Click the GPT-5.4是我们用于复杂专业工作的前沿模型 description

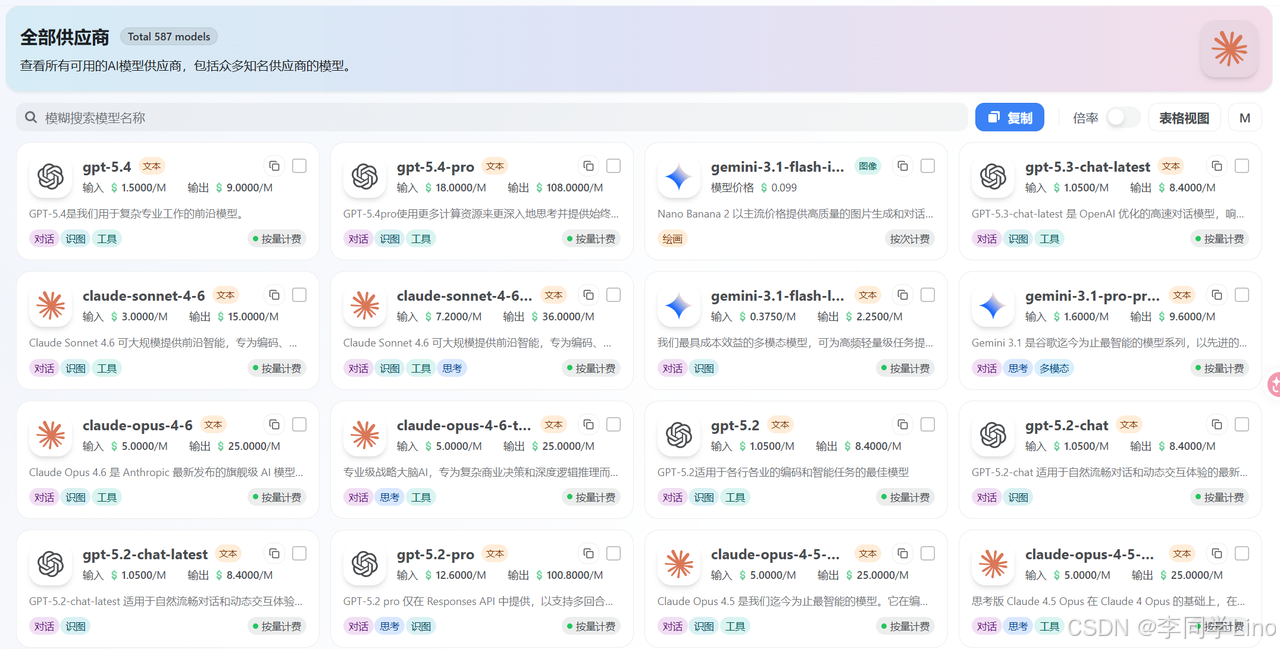point(137,213)
